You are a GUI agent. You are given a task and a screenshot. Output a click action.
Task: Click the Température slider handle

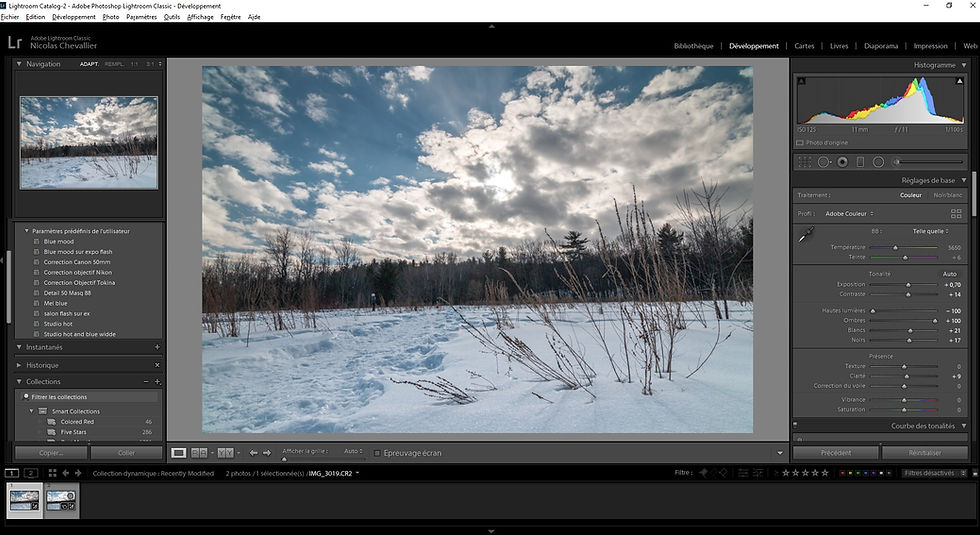pyautogui.click(x=895, y=248)
